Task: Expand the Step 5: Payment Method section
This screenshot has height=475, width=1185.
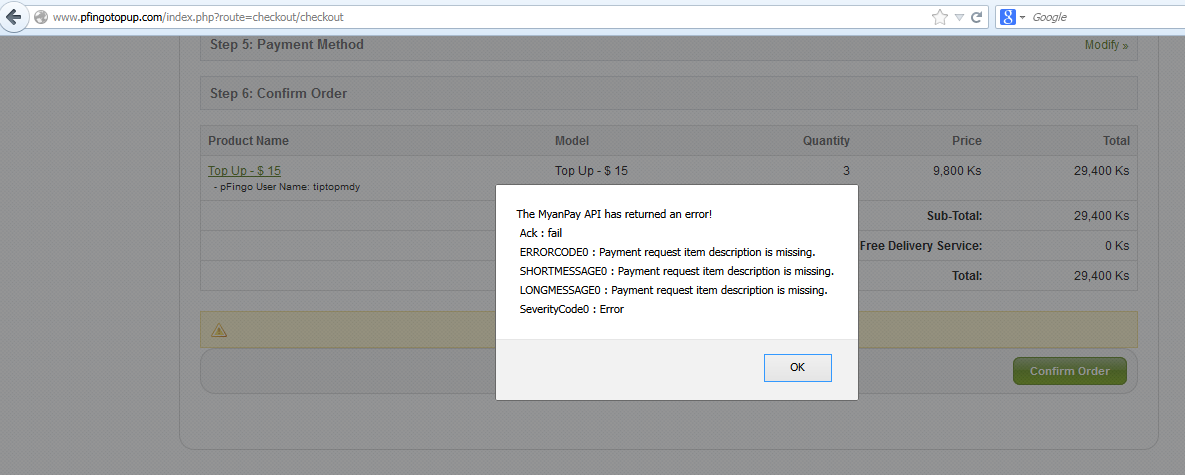Action: click(x=668, y=45)
